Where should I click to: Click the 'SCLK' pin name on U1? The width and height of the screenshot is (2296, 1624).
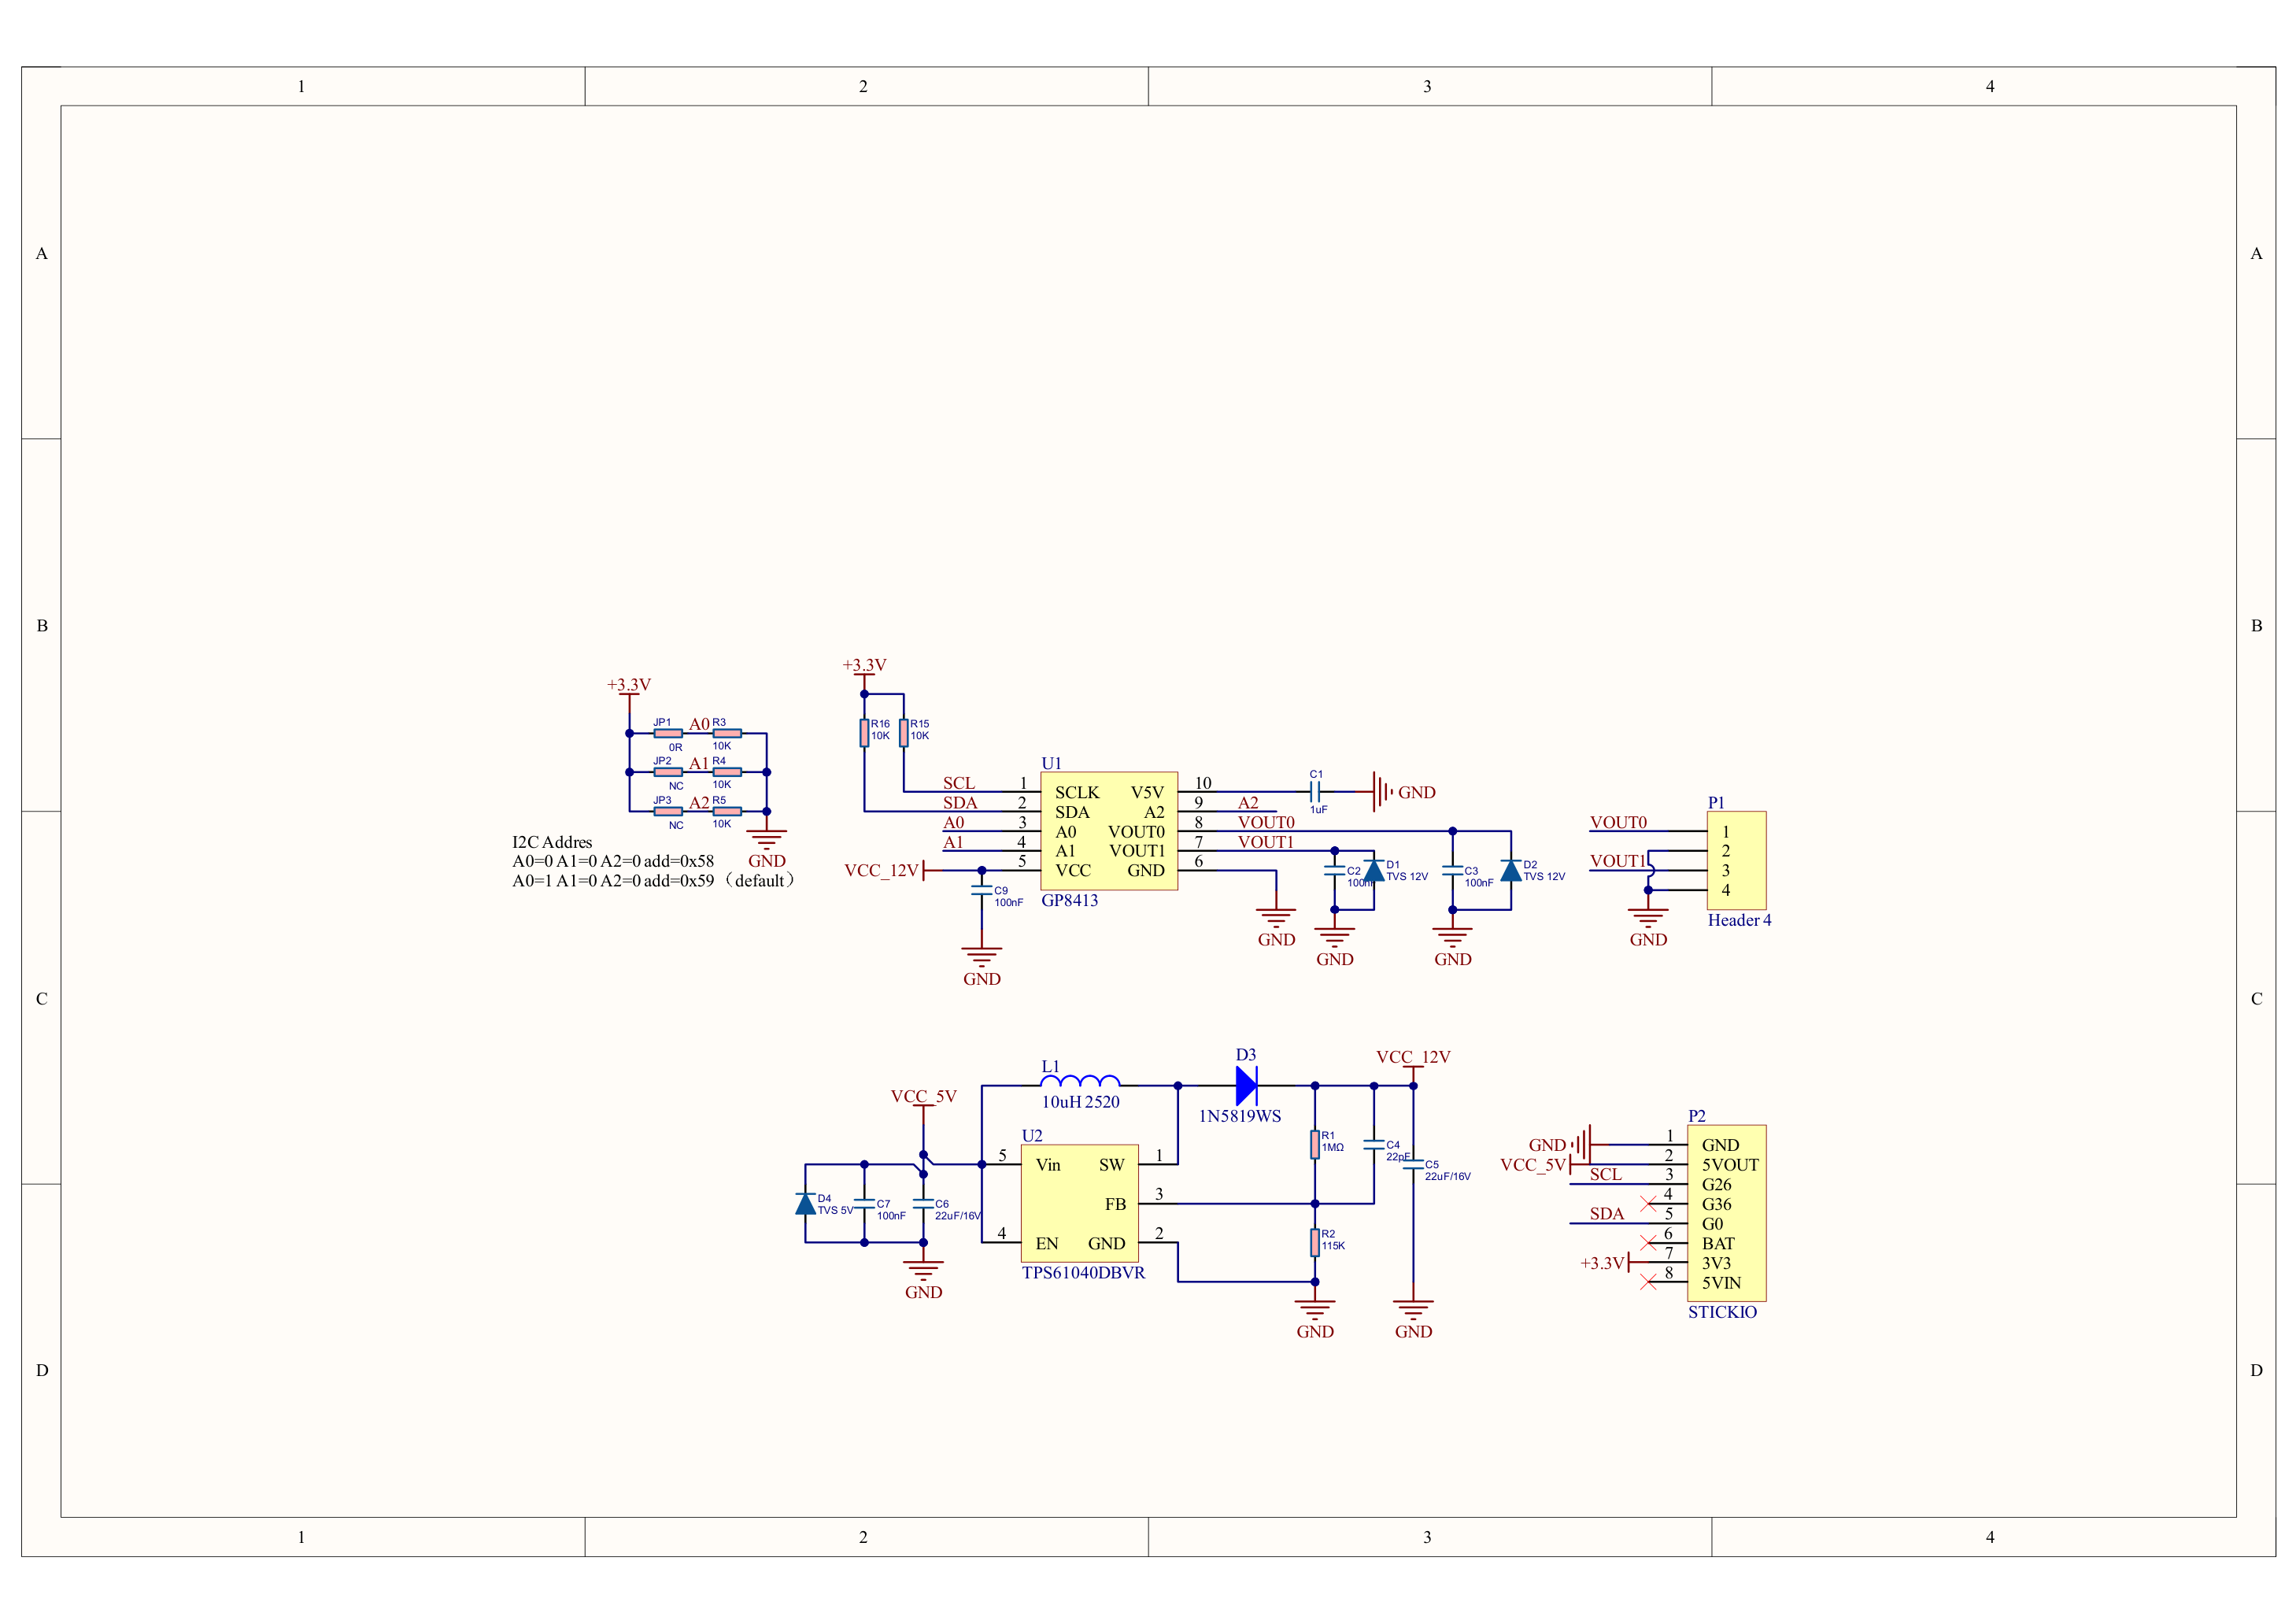(x=1077, y=792)
